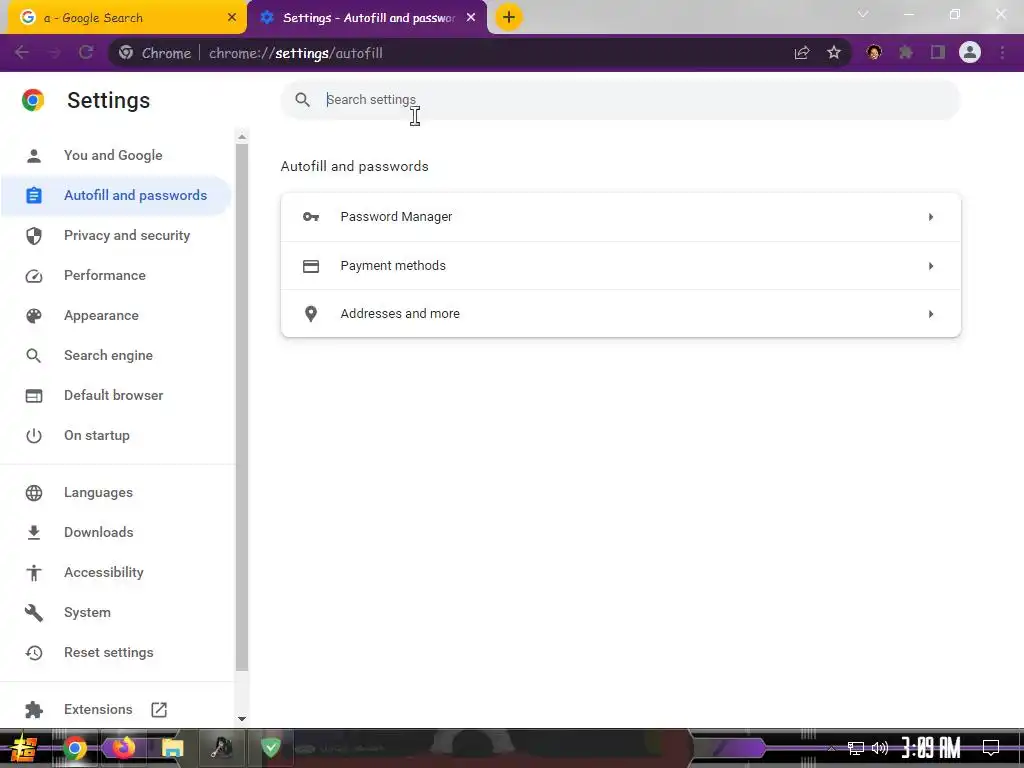Click the Payment methods card icon
The image size is (1024, 768).
[x=311, y=266]
